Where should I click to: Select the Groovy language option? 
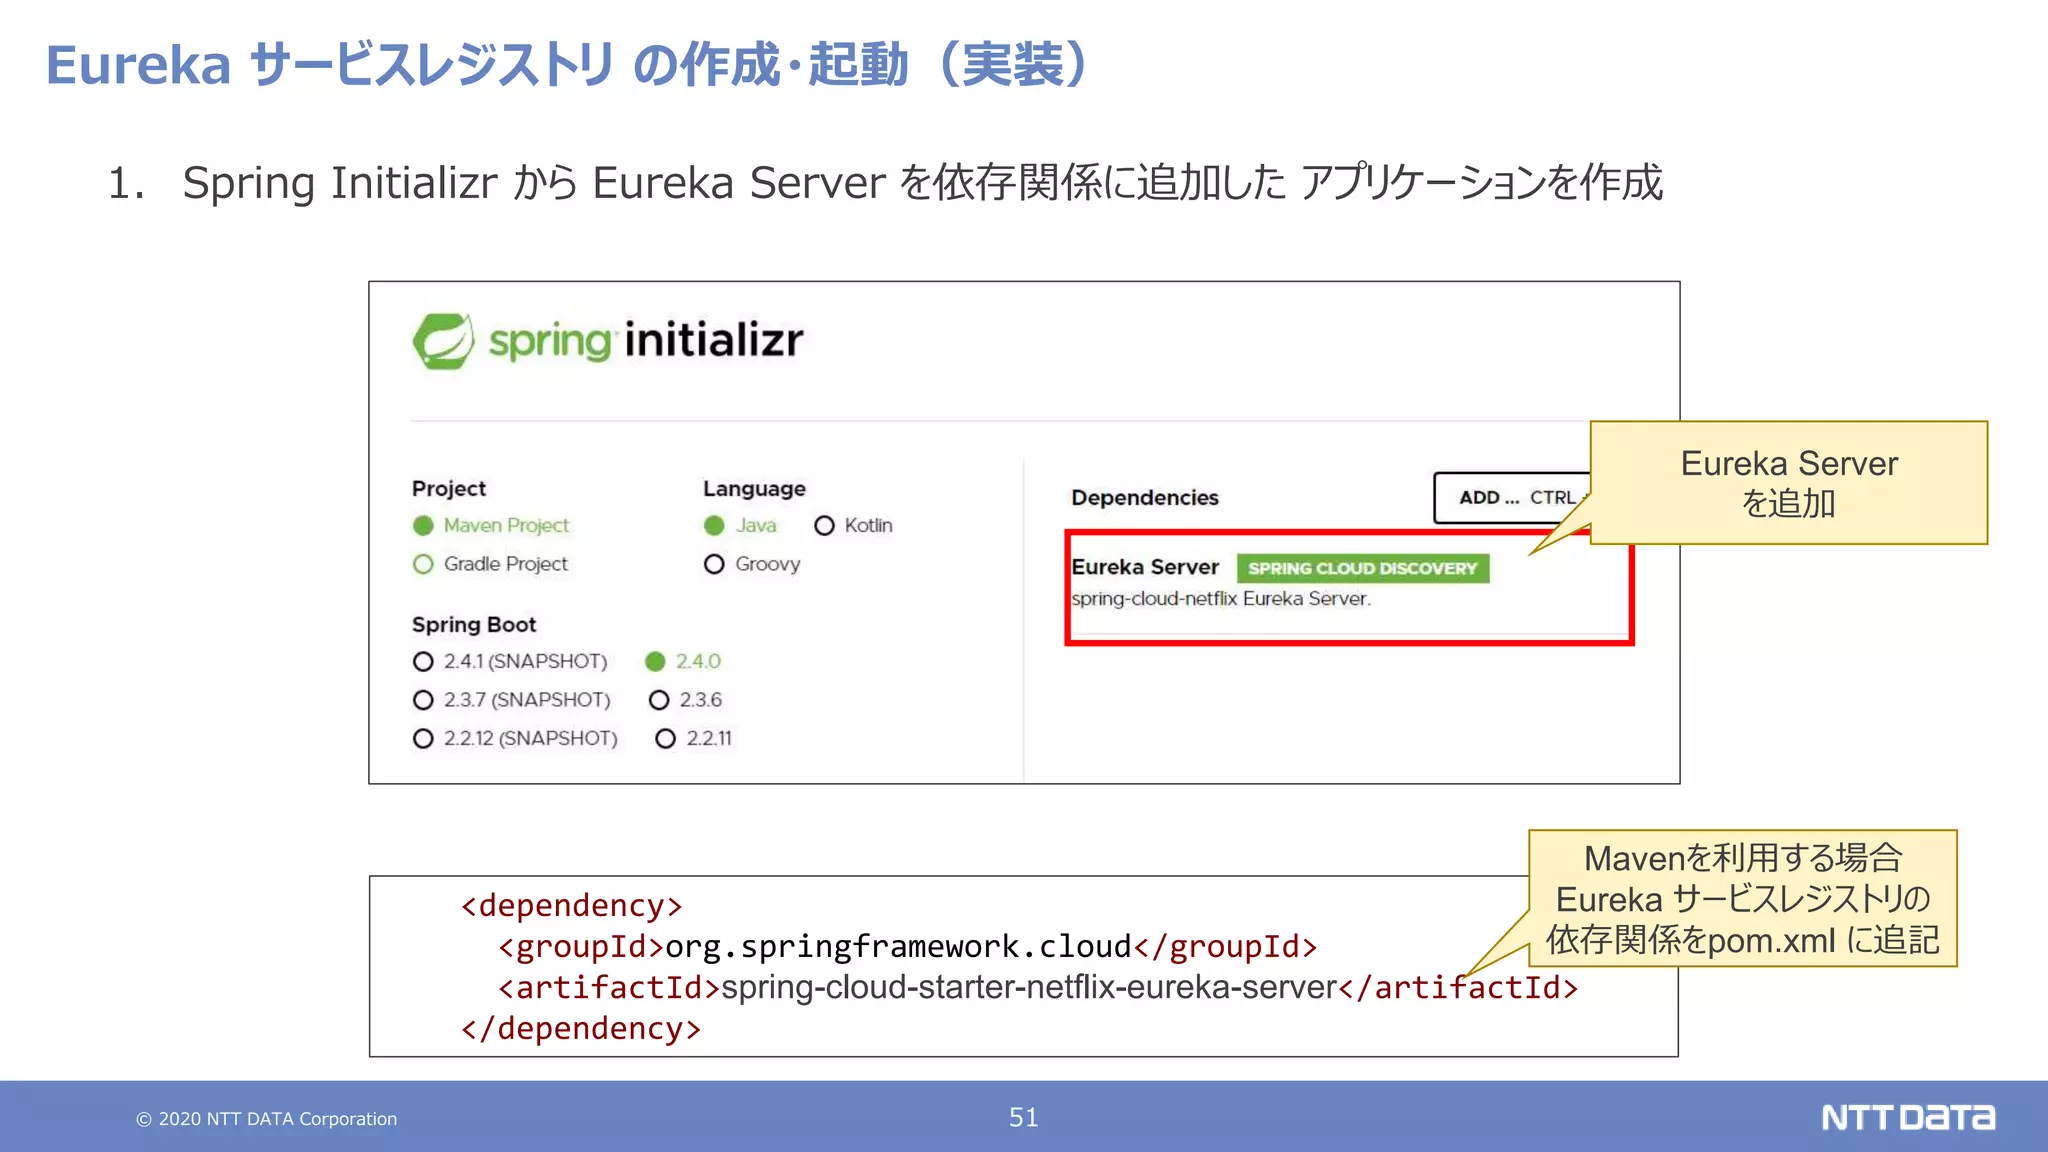714,564
